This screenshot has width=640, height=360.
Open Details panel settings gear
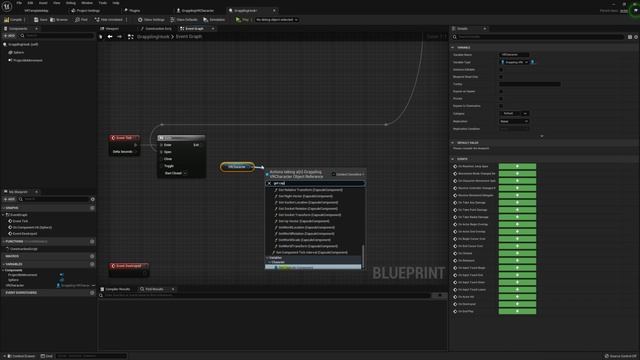coord(636,37)
